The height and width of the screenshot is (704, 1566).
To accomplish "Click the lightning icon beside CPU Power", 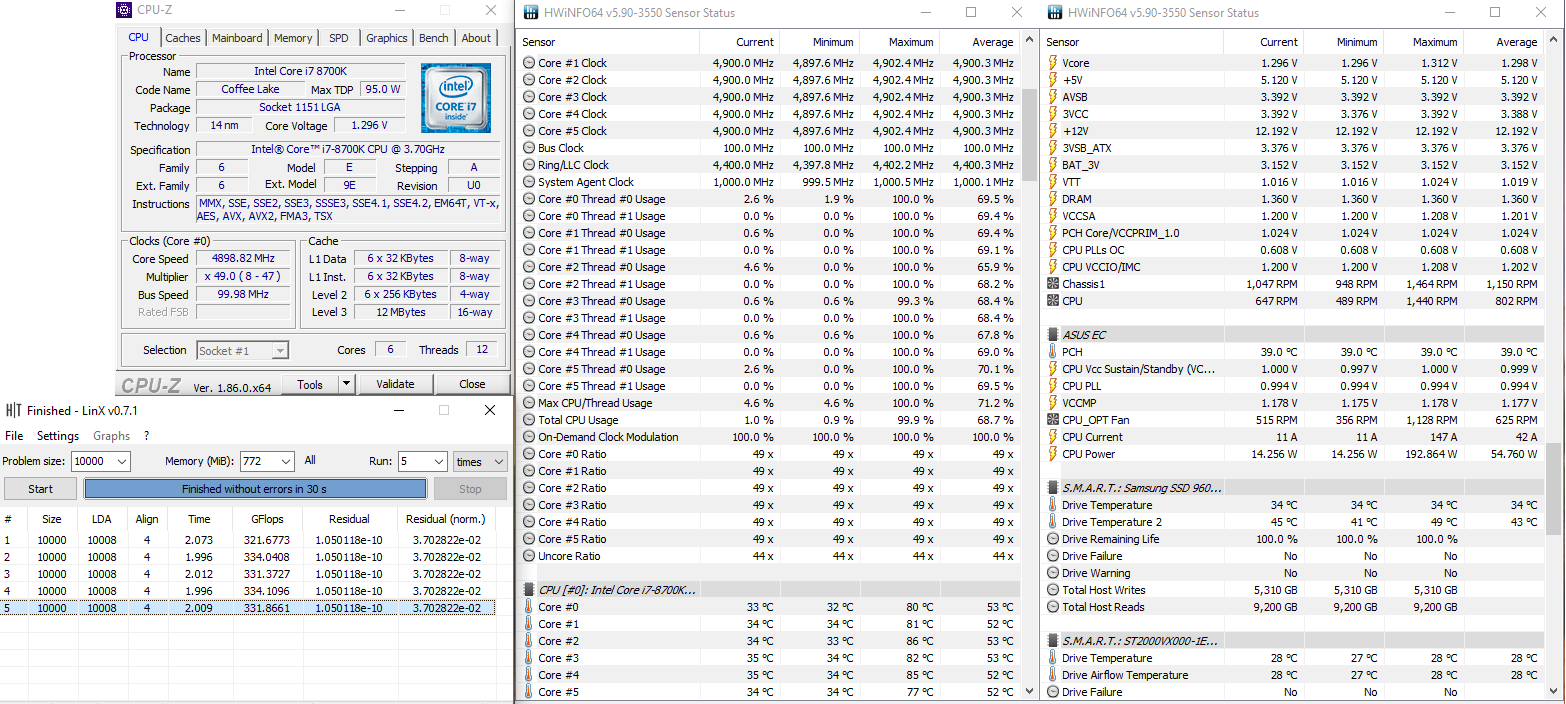I will tap(1052, 454).
